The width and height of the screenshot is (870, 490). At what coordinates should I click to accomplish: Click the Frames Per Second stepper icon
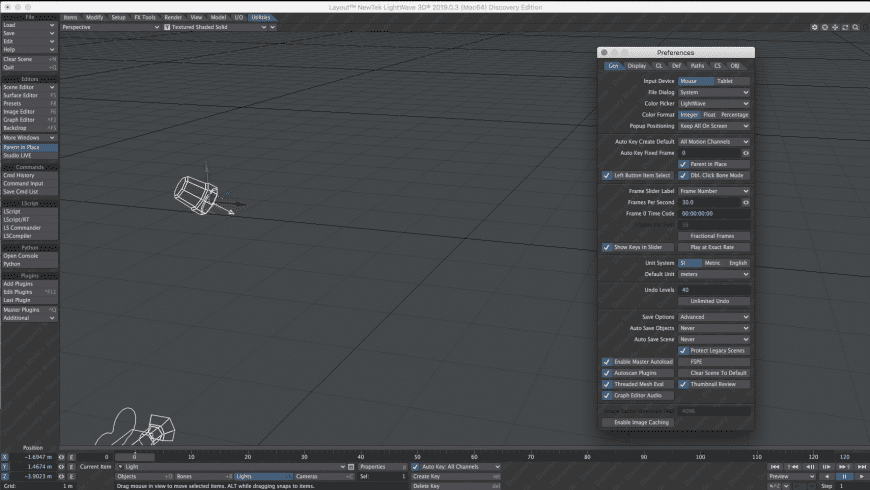[746, 202]
